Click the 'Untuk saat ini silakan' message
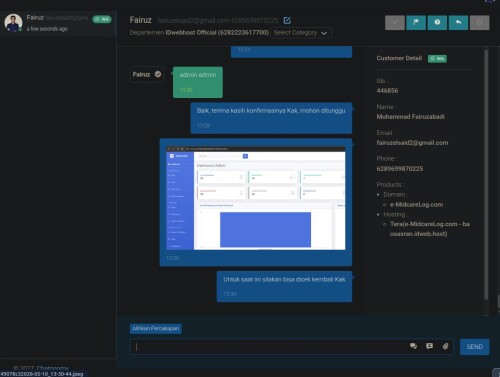Viewport: 500px width, 377px height. (284, 286)
